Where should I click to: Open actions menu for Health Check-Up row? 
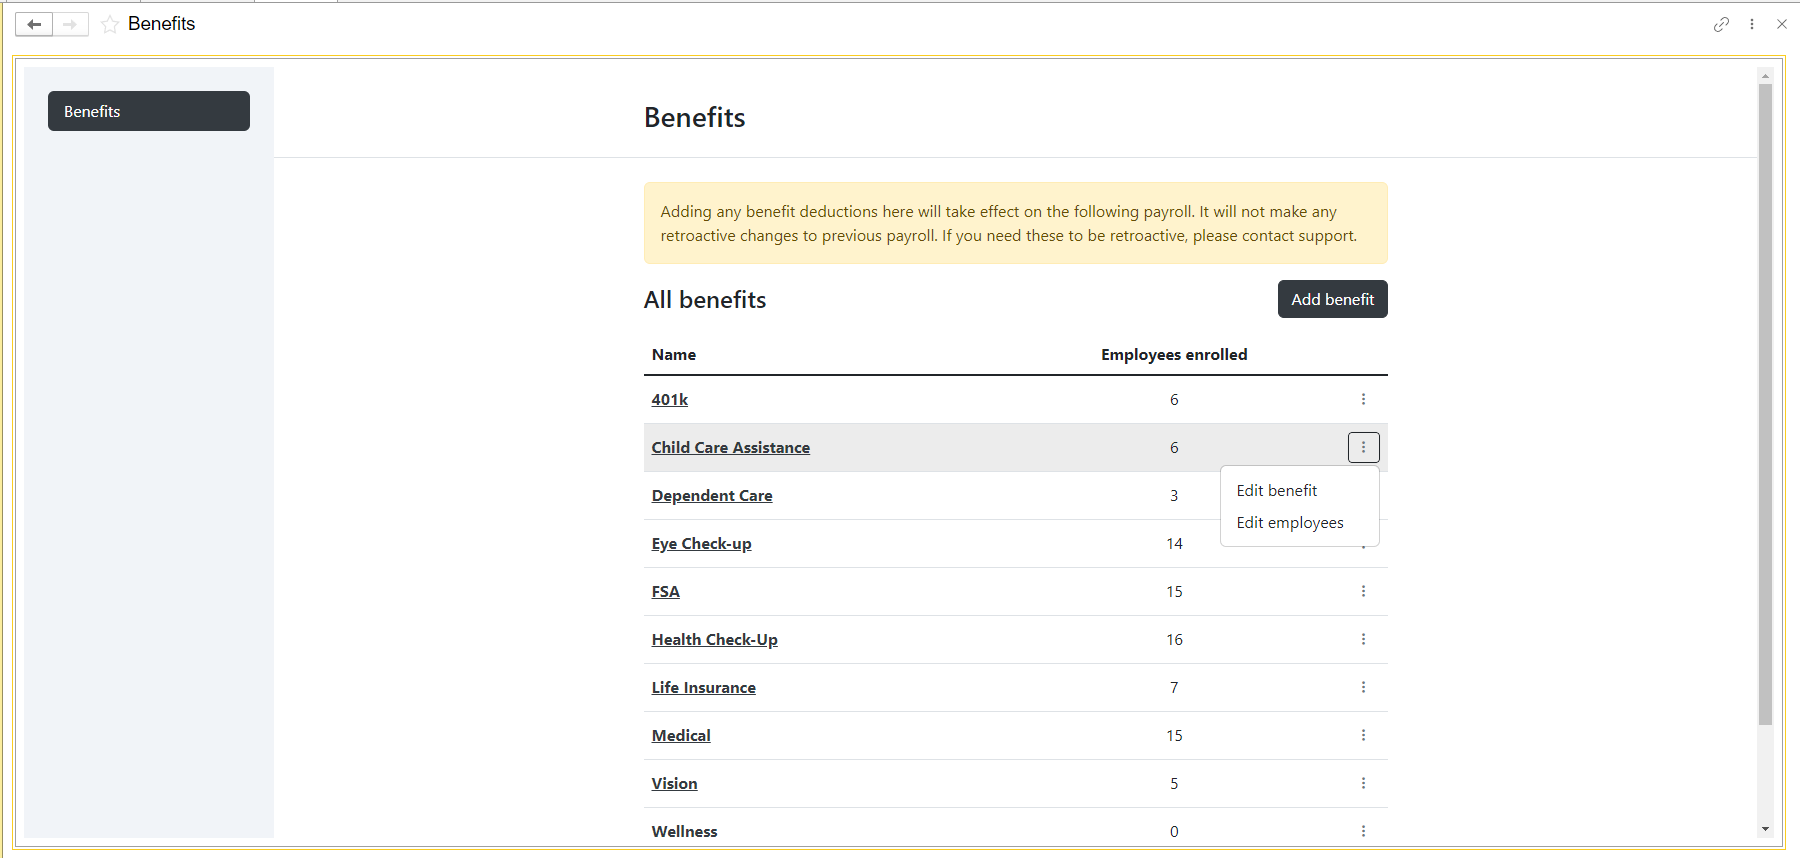pos(1363,639)
